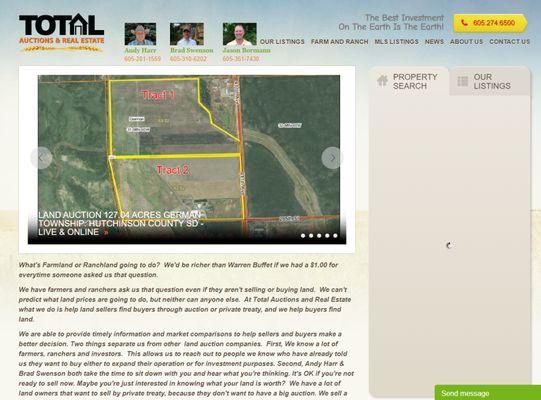Open the CONTACT US menu item
Viewport: 541px width, 400px height.
pos(509,42)
